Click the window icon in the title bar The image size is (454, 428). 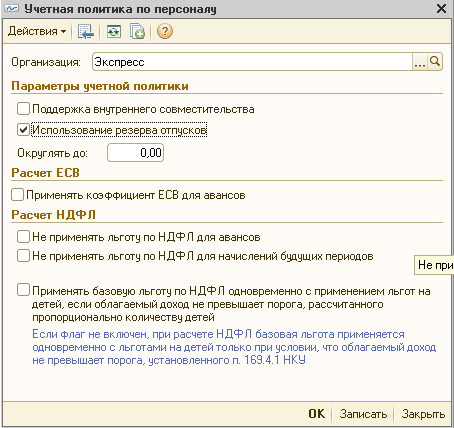[11, 8]
